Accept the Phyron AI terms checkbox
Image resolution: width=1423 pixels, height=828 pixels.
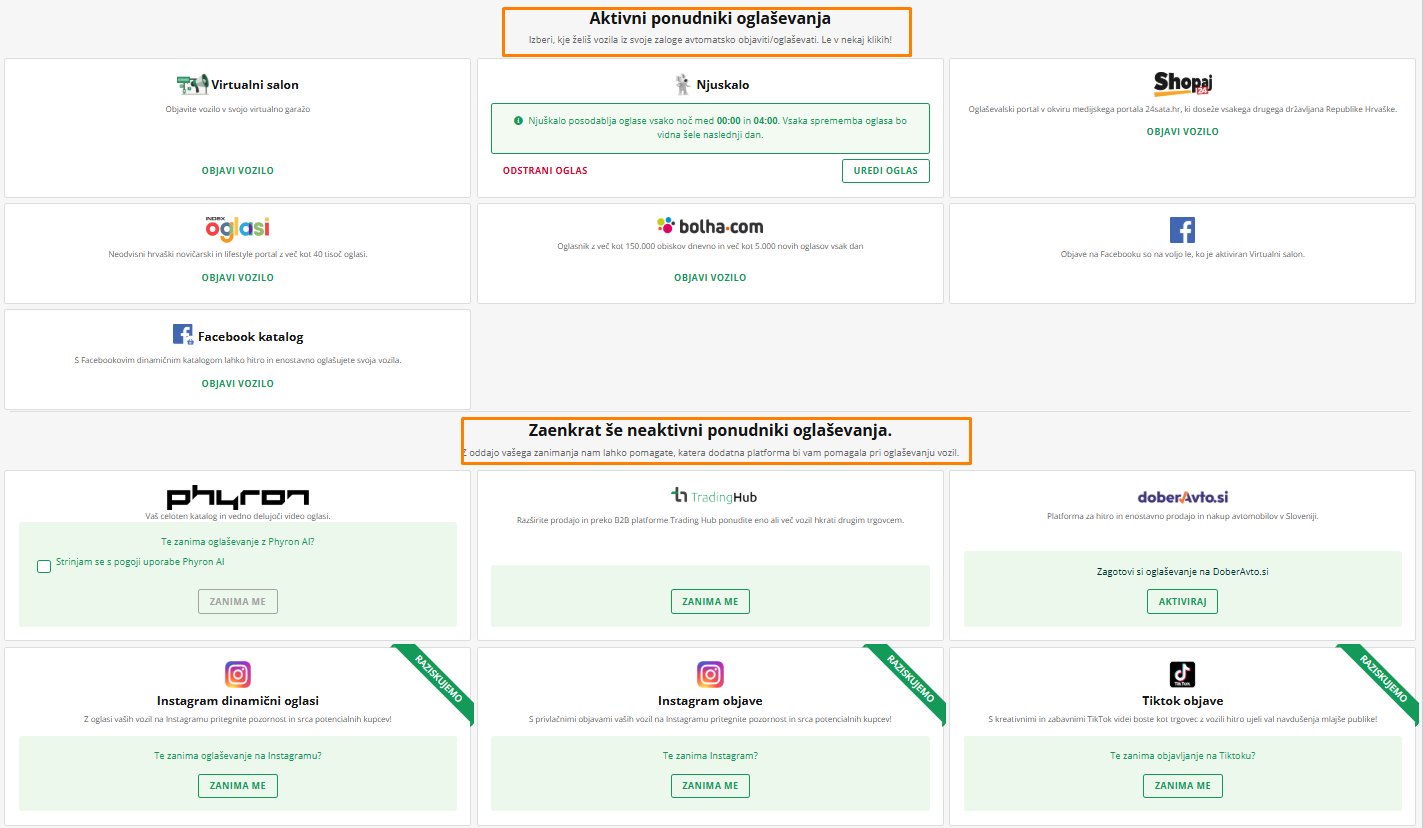(44, 567)
